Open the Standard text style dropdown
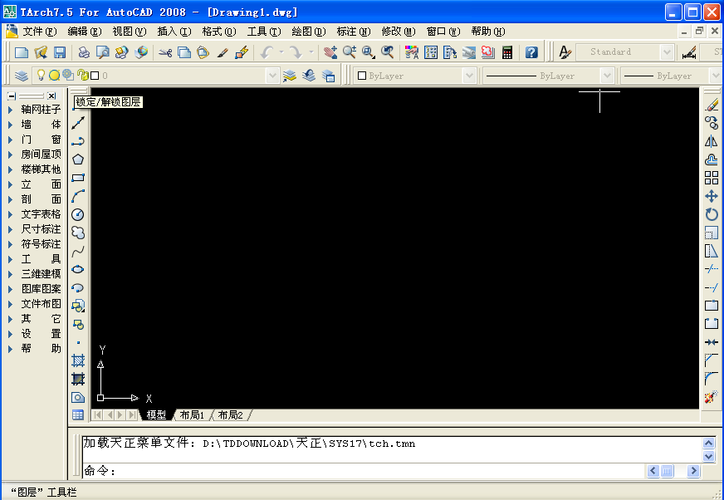This screenshot has width=724, height=500. 666,52
